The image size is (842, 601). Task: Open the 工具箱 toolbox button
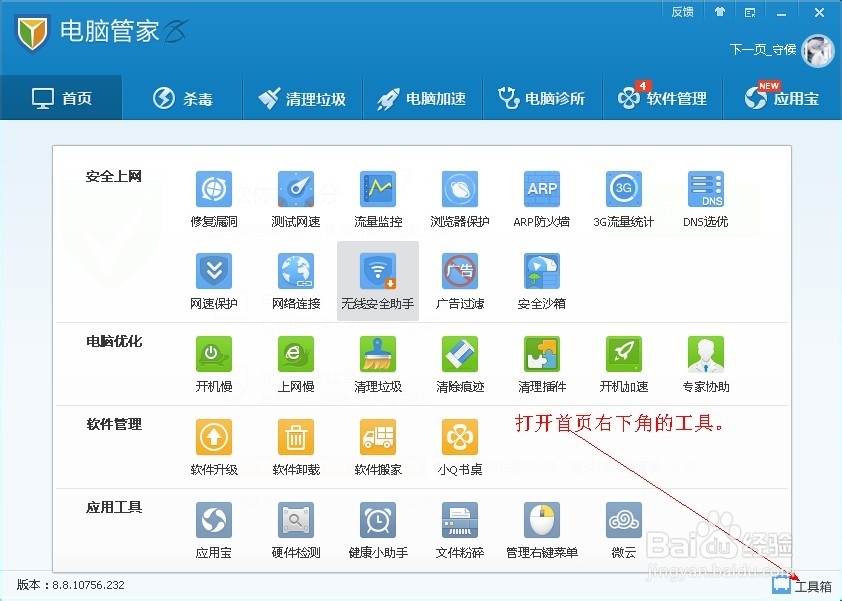click(x=802, y=585)
